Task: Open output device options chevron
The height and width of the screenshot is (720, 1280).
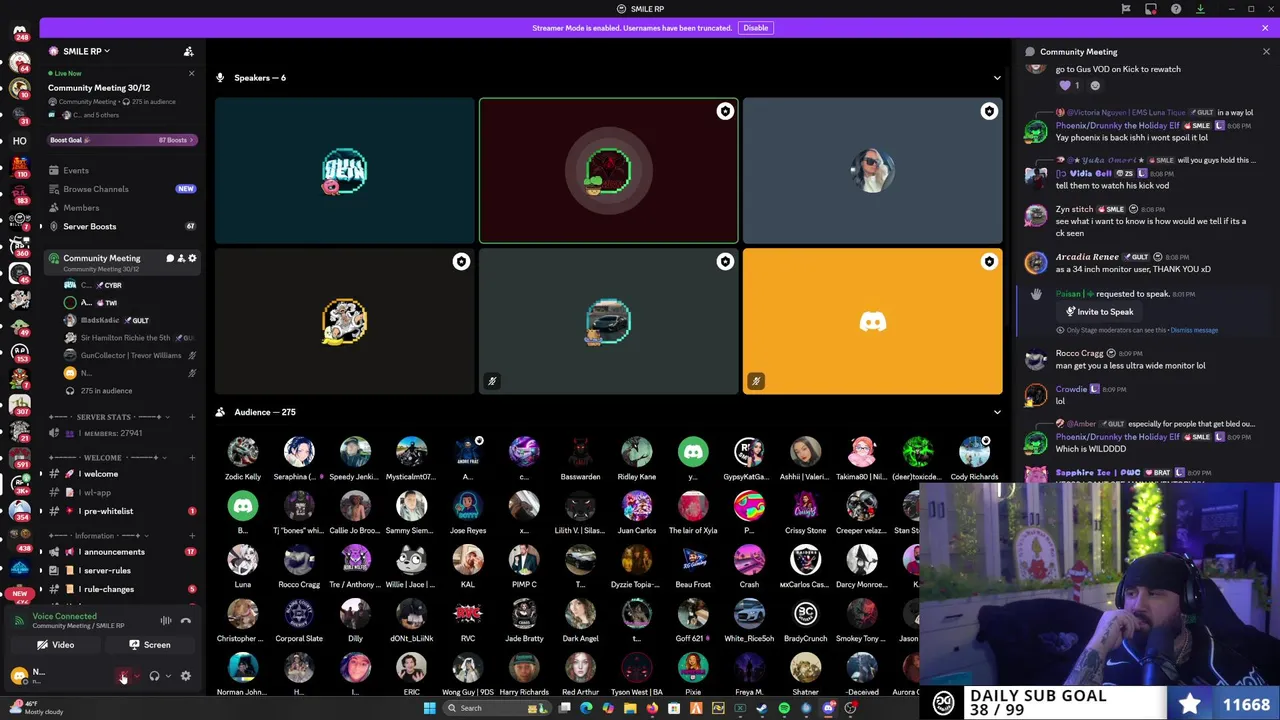Action: (x=168, y=677)
